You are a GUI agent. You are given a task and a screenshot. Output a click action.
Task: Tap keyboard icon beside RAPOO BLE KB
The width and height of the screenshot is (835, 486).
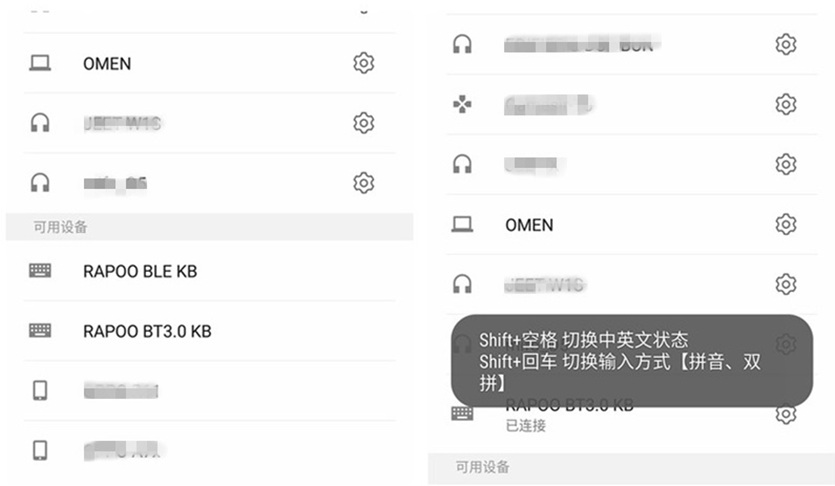(x=40, y=270)
